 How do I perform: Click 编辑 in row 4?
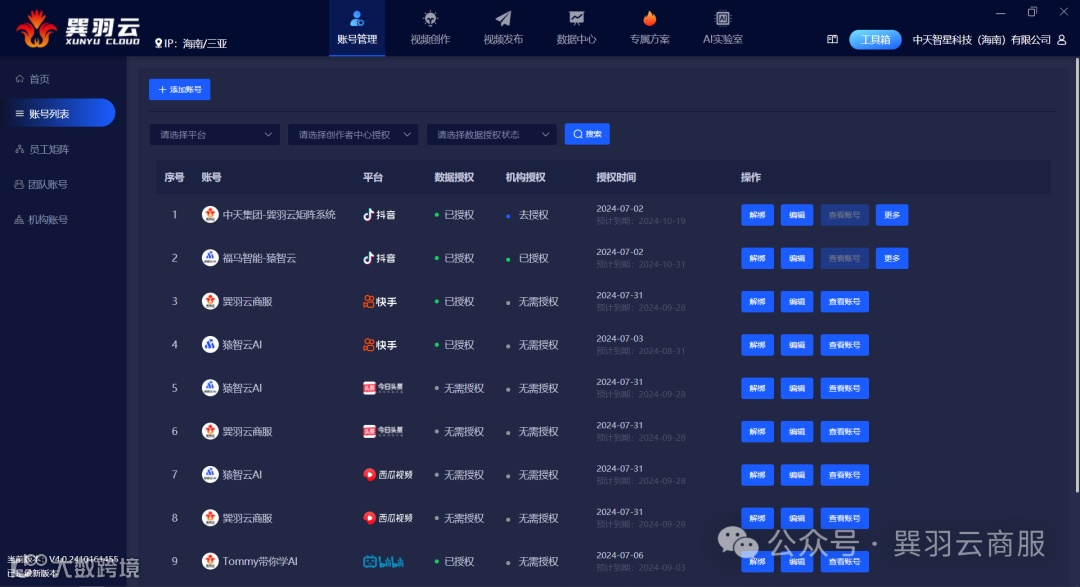click(797, 345)
